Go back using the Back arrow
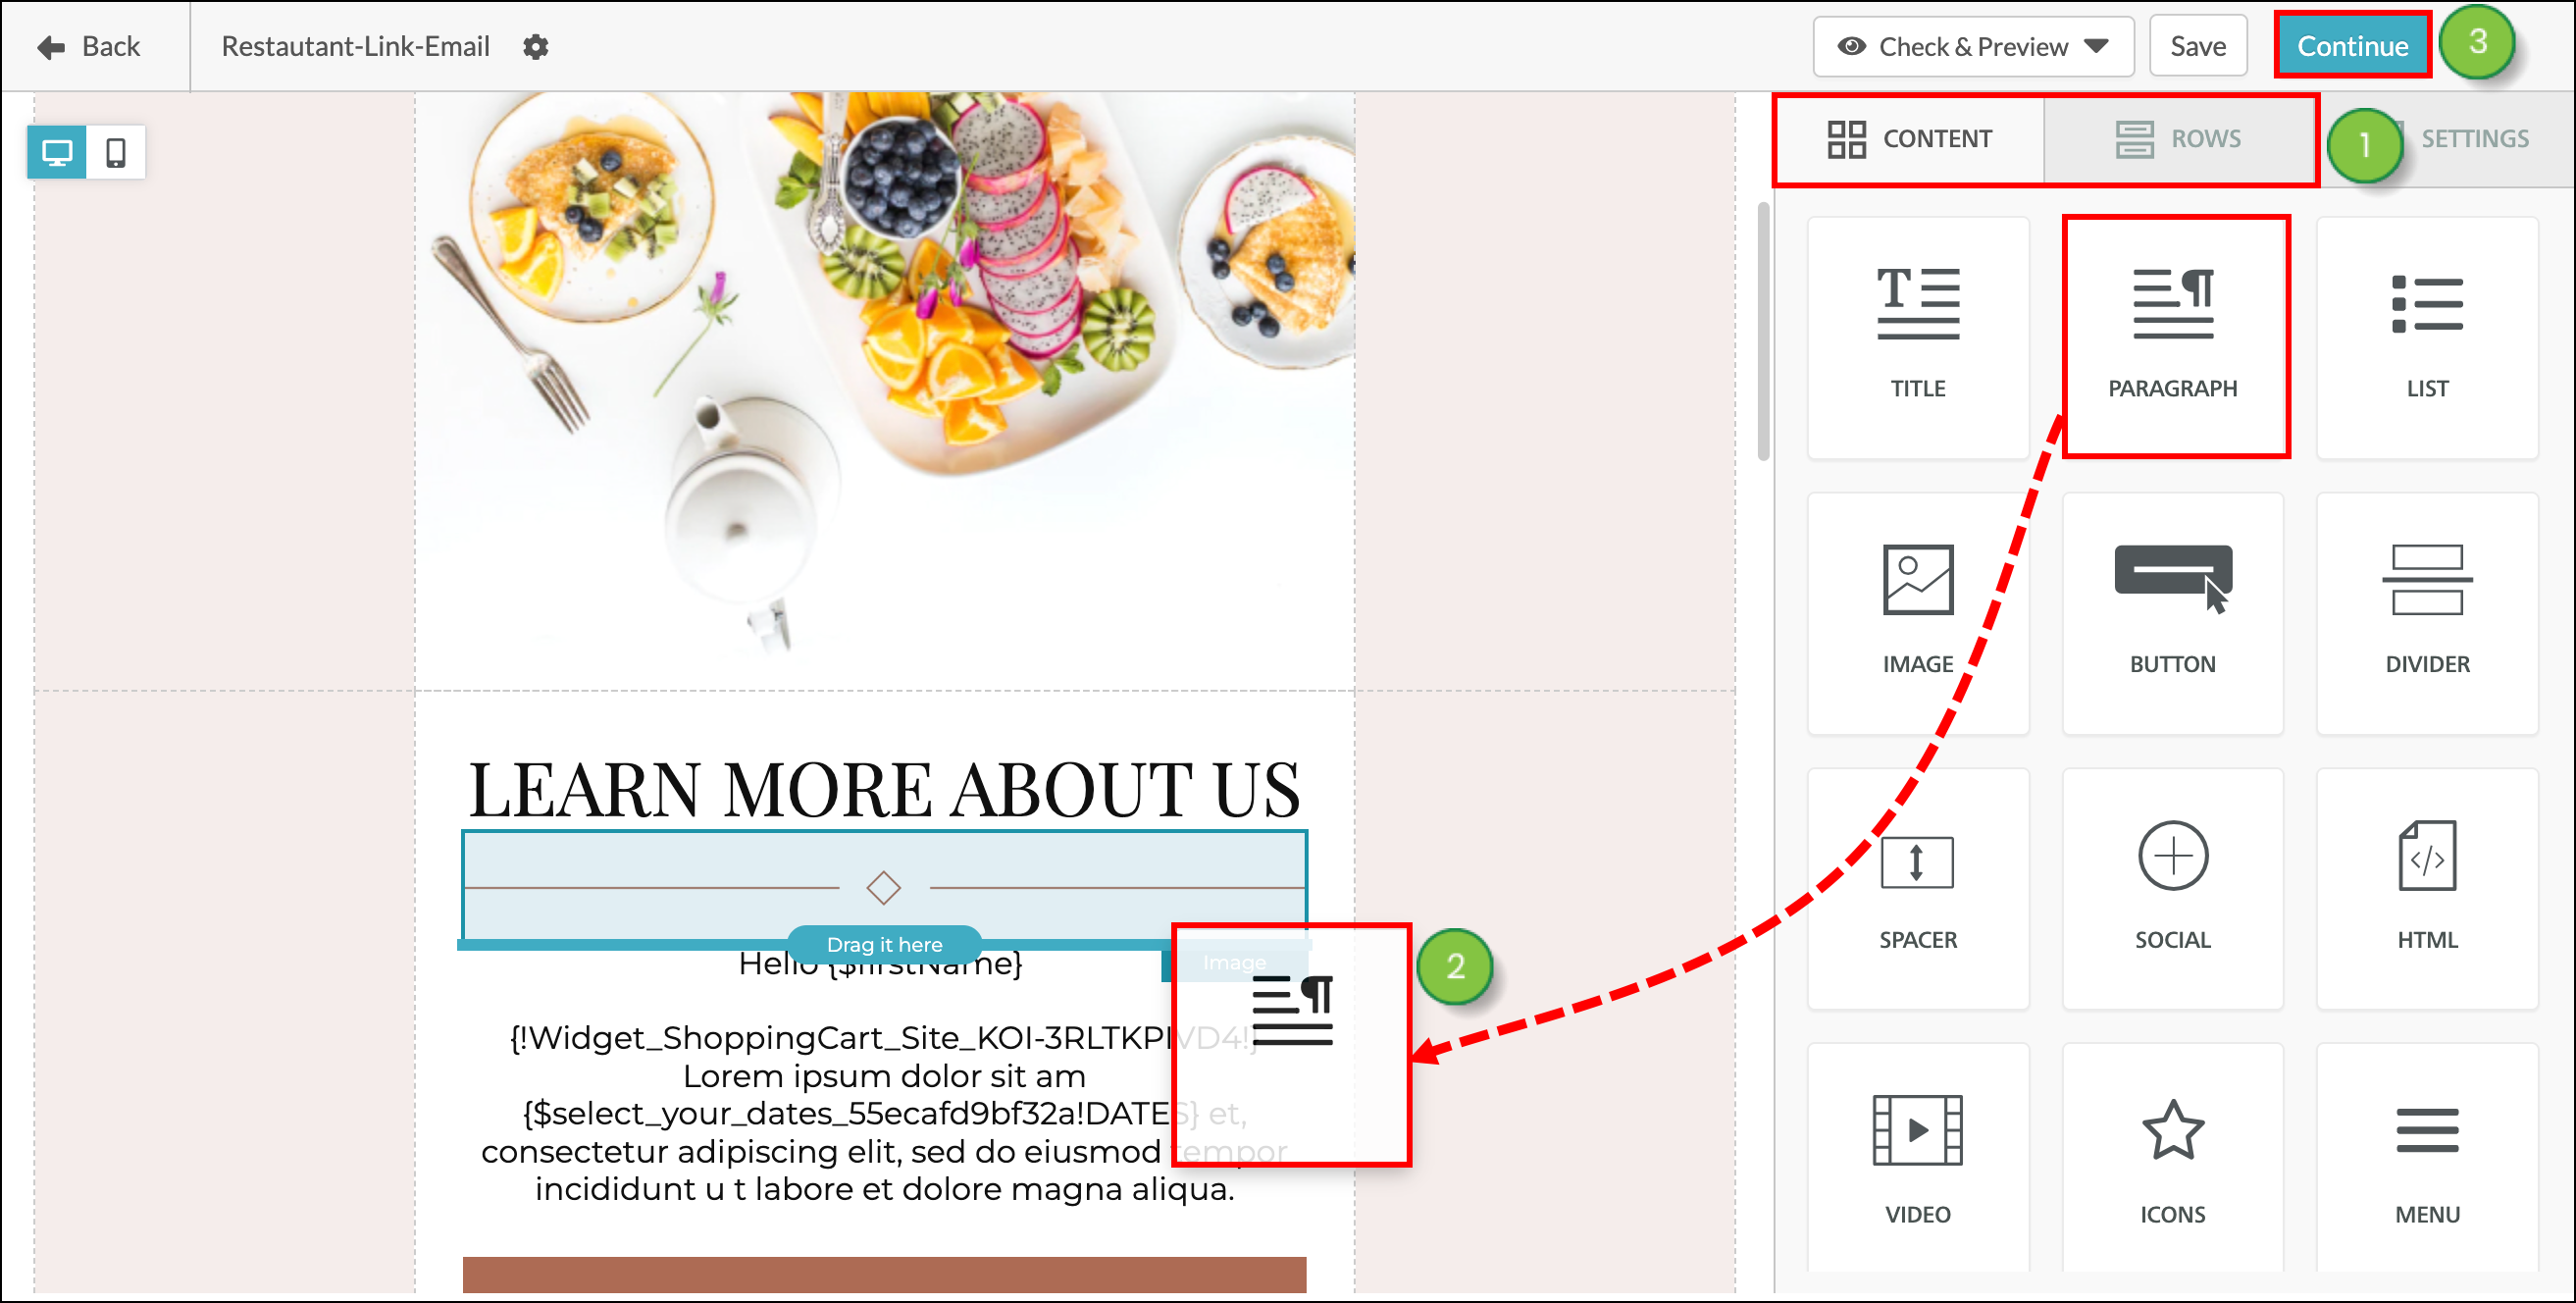This screenshot has height=1303, width=2576. click(x=89, y=47)
